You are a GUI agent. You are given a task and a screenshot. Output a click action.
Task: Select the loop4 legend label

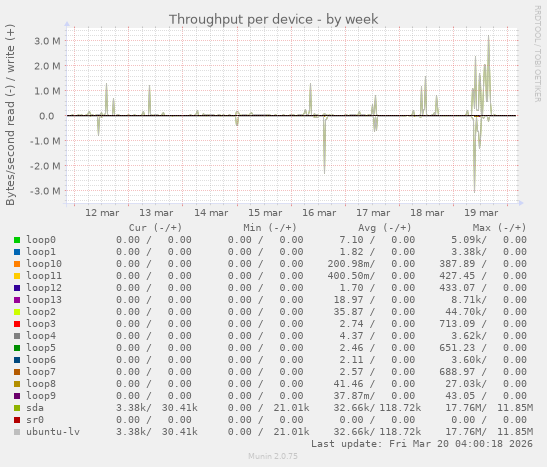point(41,336)
